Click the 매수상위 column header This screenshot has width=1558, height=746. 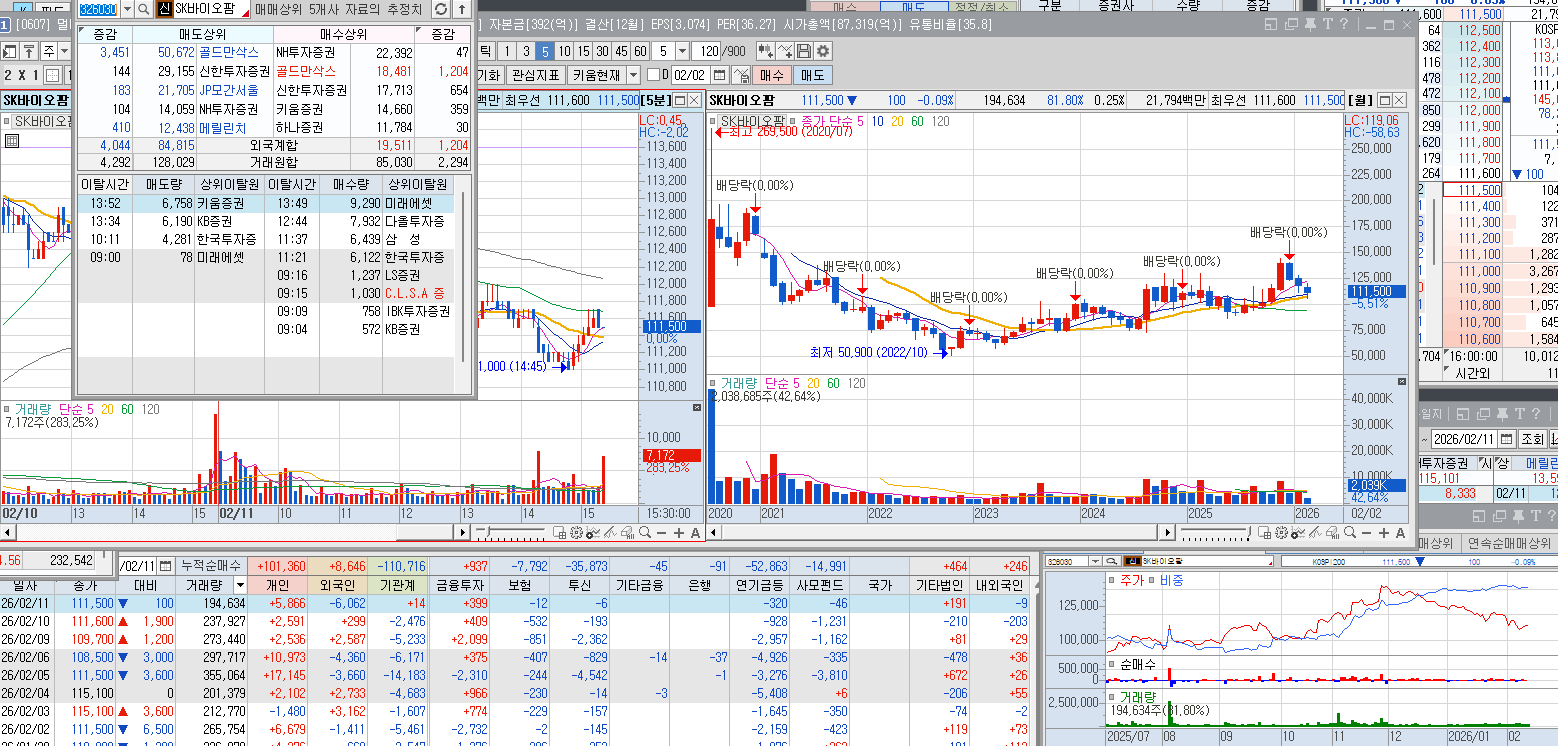(343, 34)
